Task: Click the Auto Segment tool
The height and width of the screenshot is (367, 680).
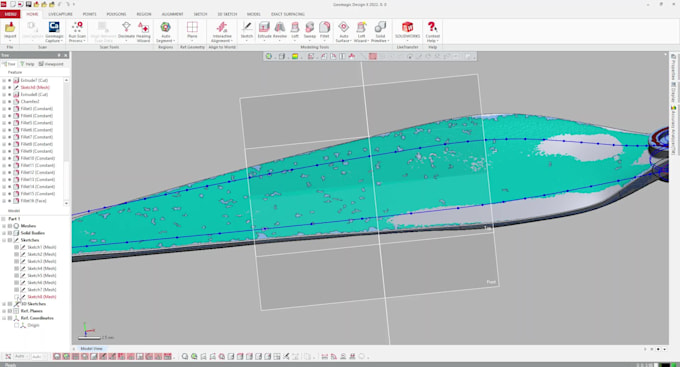Action: coord(165,32)
